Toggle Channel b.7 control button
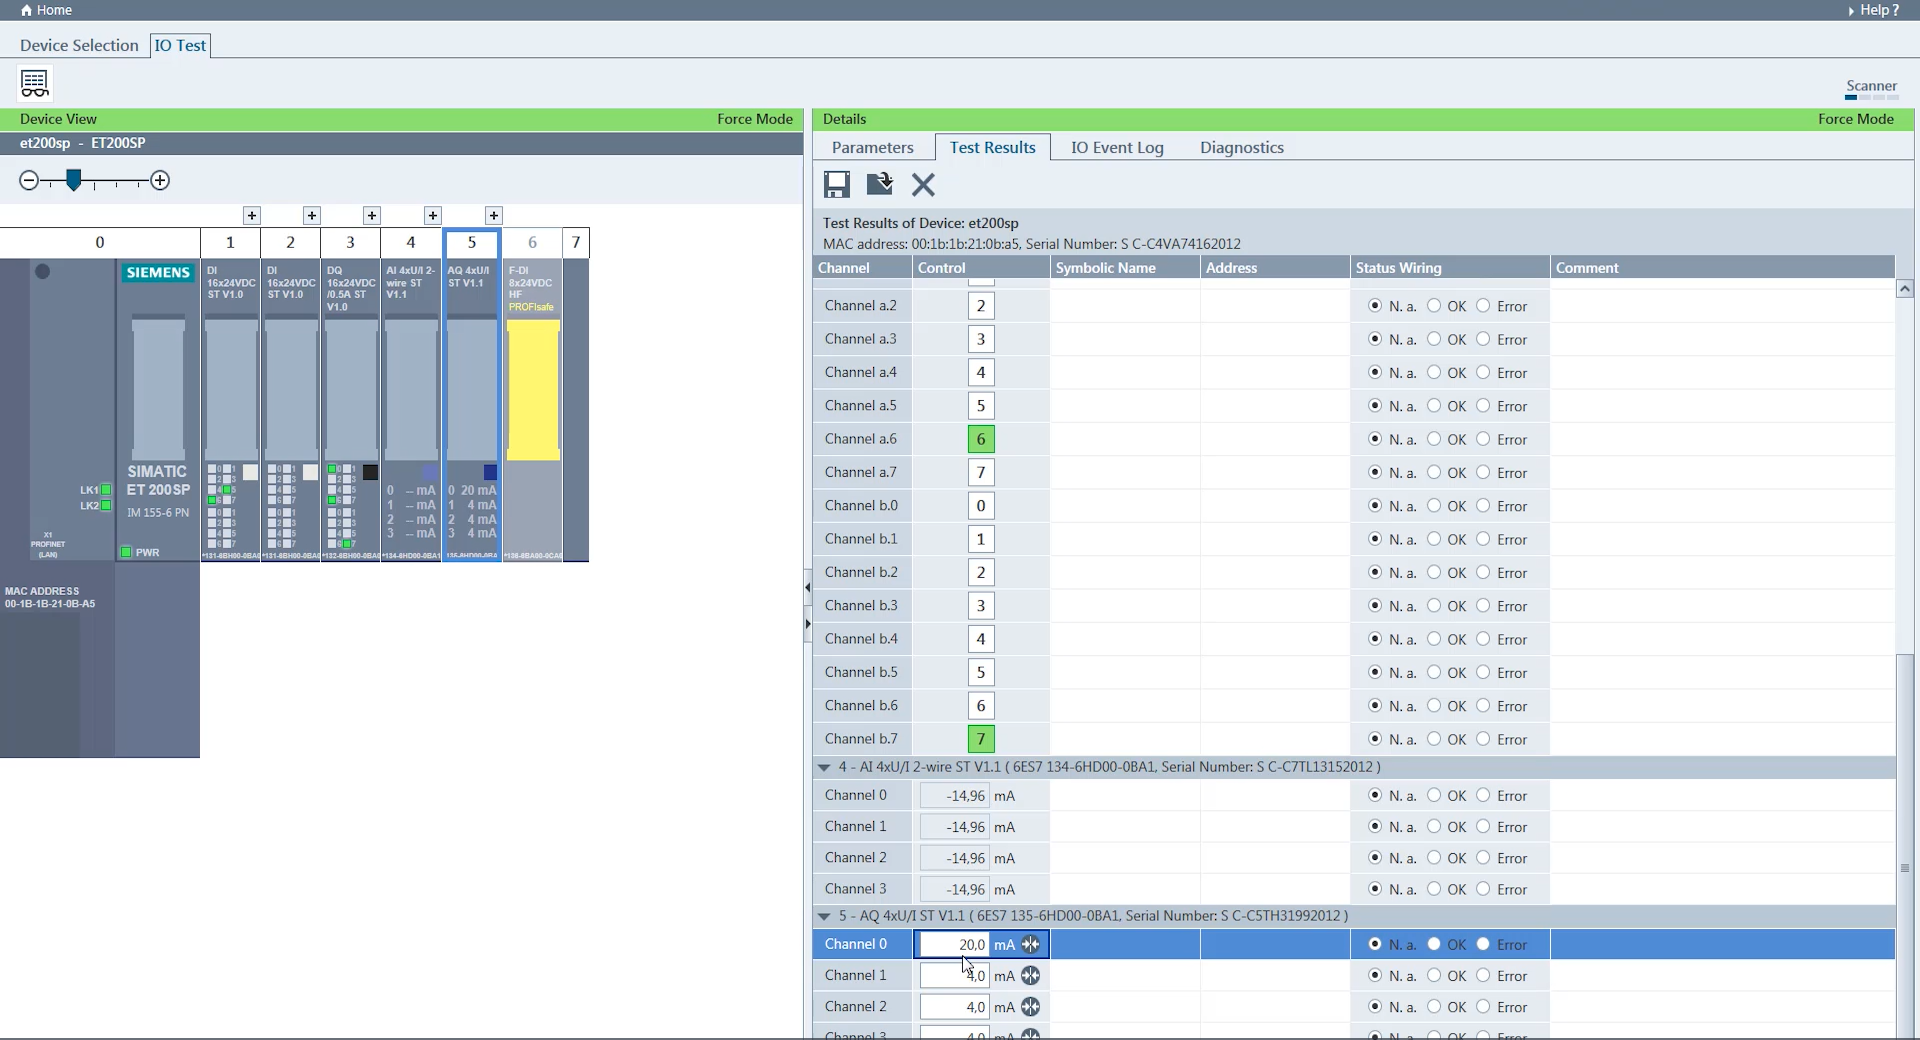The height and width of the screenshot is (1040, 1920). tap(980, 739)
